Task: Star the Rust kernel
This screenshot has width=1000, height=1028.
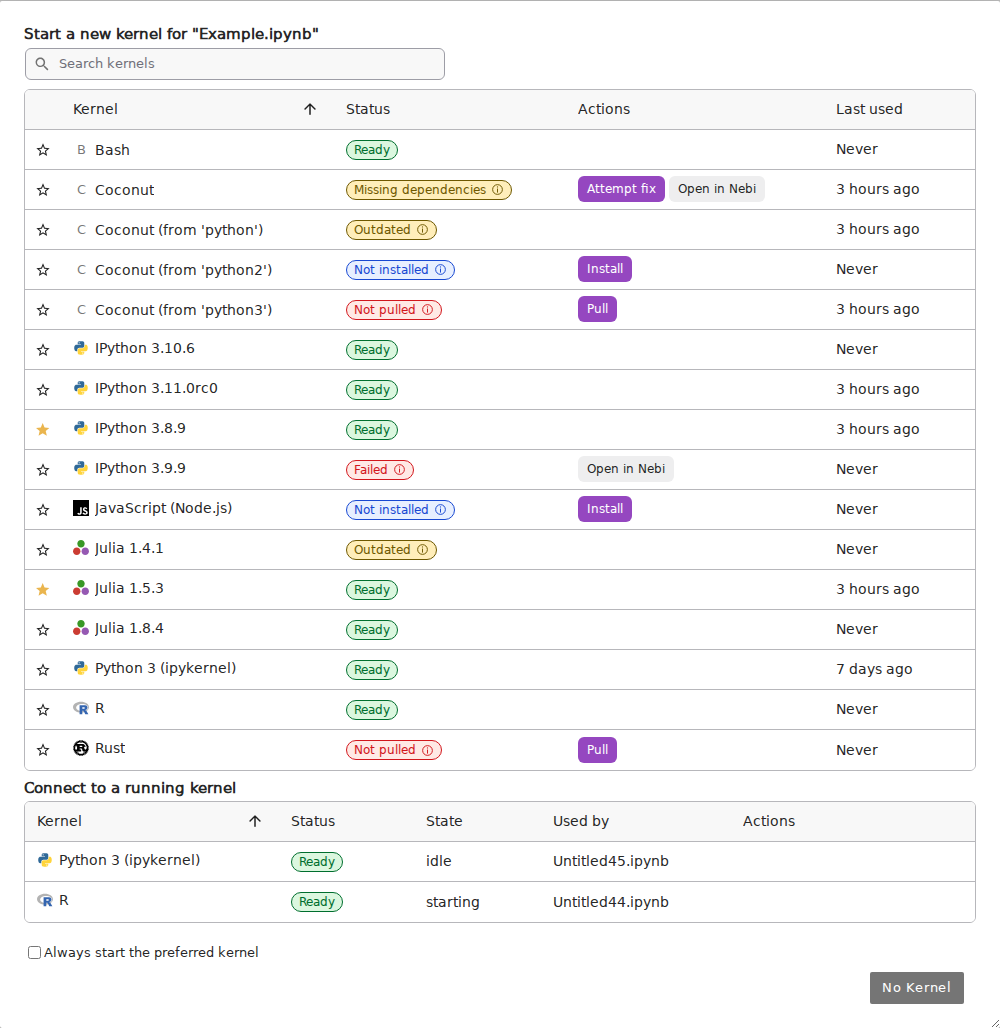Action: click(x=43, y=750)
